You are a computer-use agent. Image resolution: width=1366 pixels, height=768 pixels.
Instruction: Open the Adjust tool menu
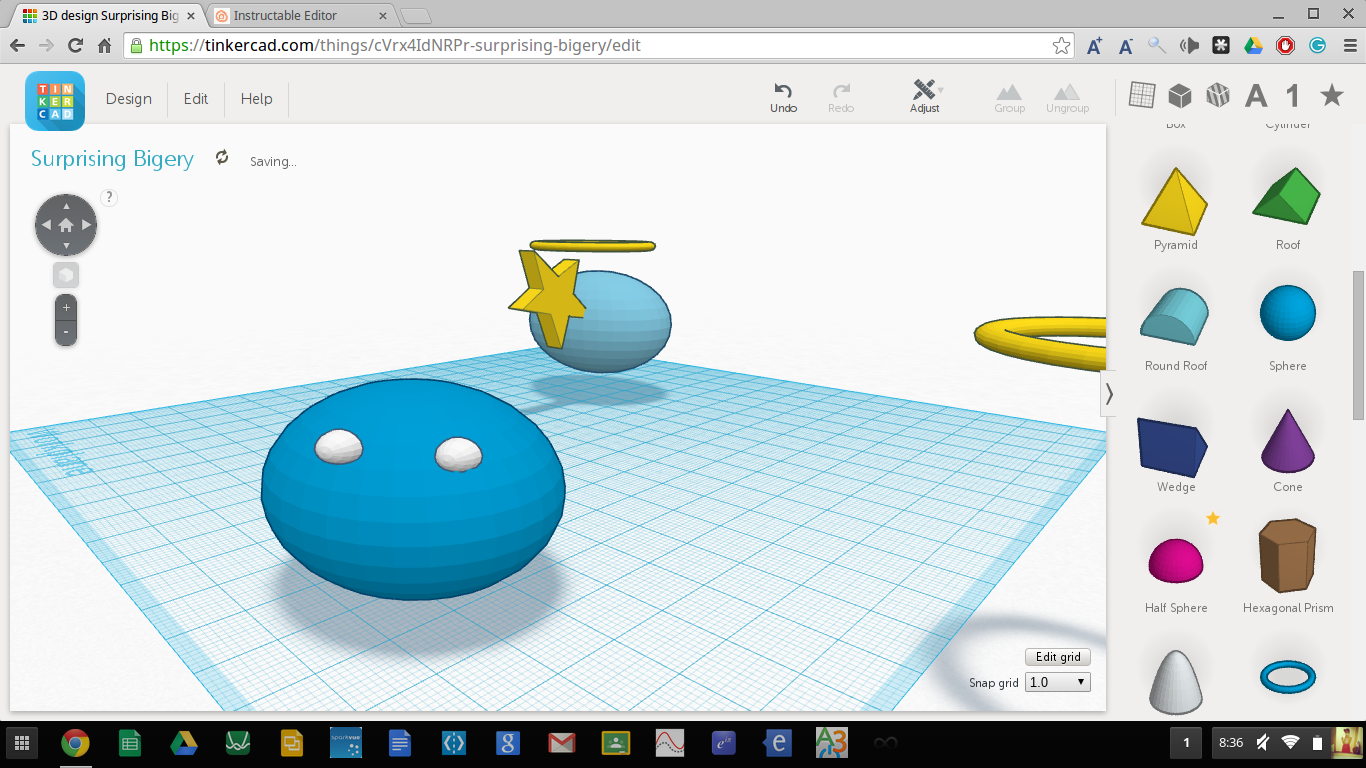coord(925,97)
